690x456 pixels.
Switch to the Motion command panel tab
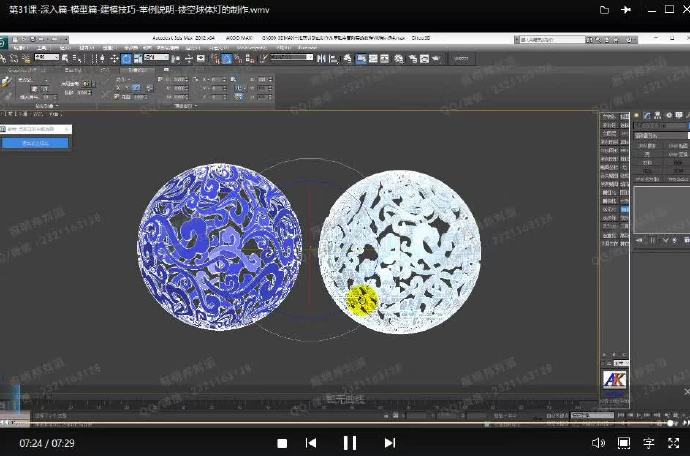click(x=669, y=115)
